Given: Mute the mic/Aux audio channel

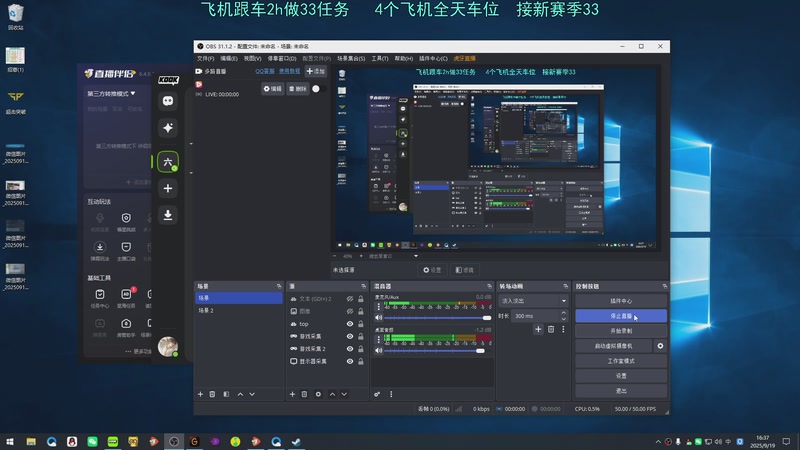Looking at the screenshot, I should [379, 317].
